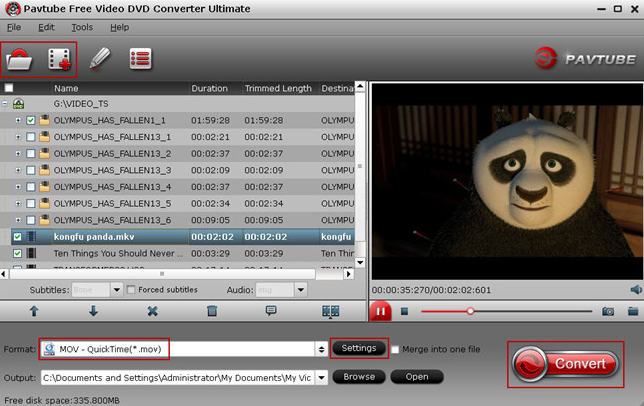Move selected item up with up arrow
Viewport: 644px width, 406px height.
tap(34, 311)
